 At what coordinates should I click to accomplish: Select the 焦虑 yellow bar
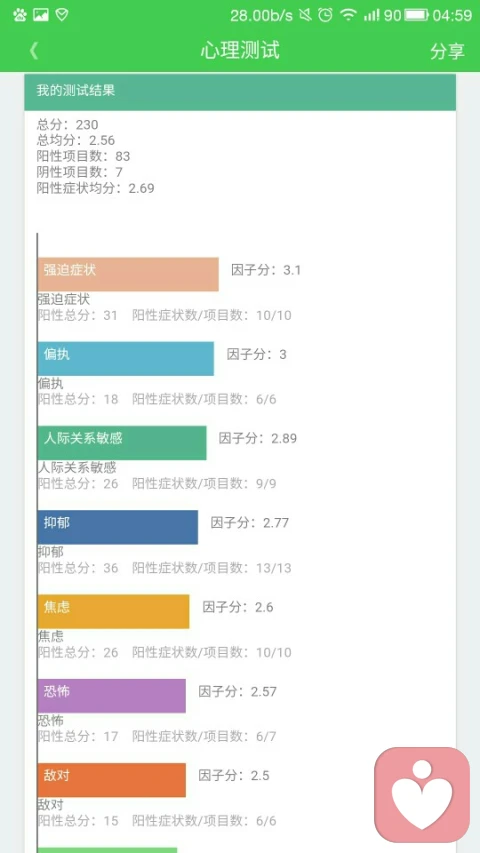[x=114, y=611]
